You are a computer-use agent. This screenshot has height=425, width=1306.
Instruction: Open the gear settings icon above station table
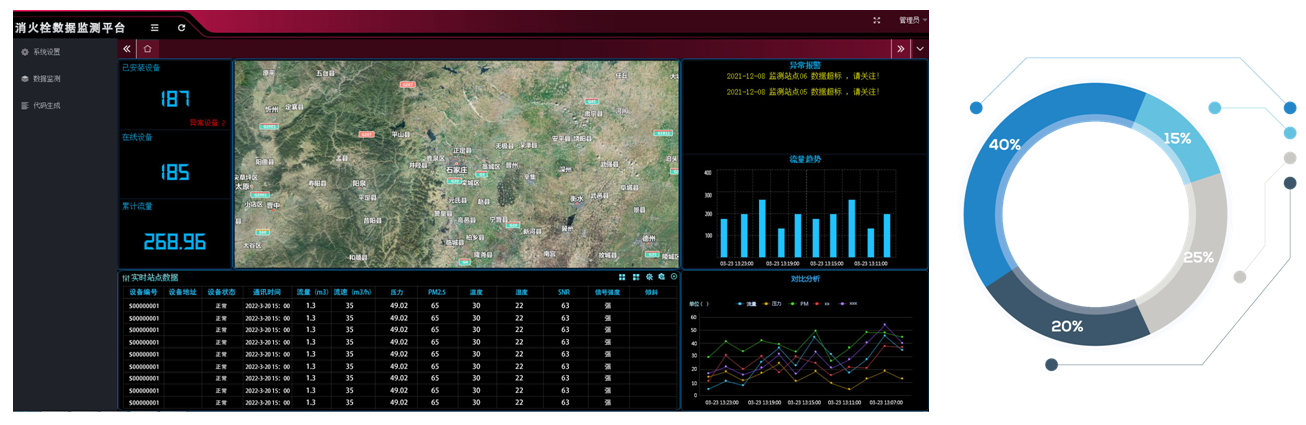649,277
